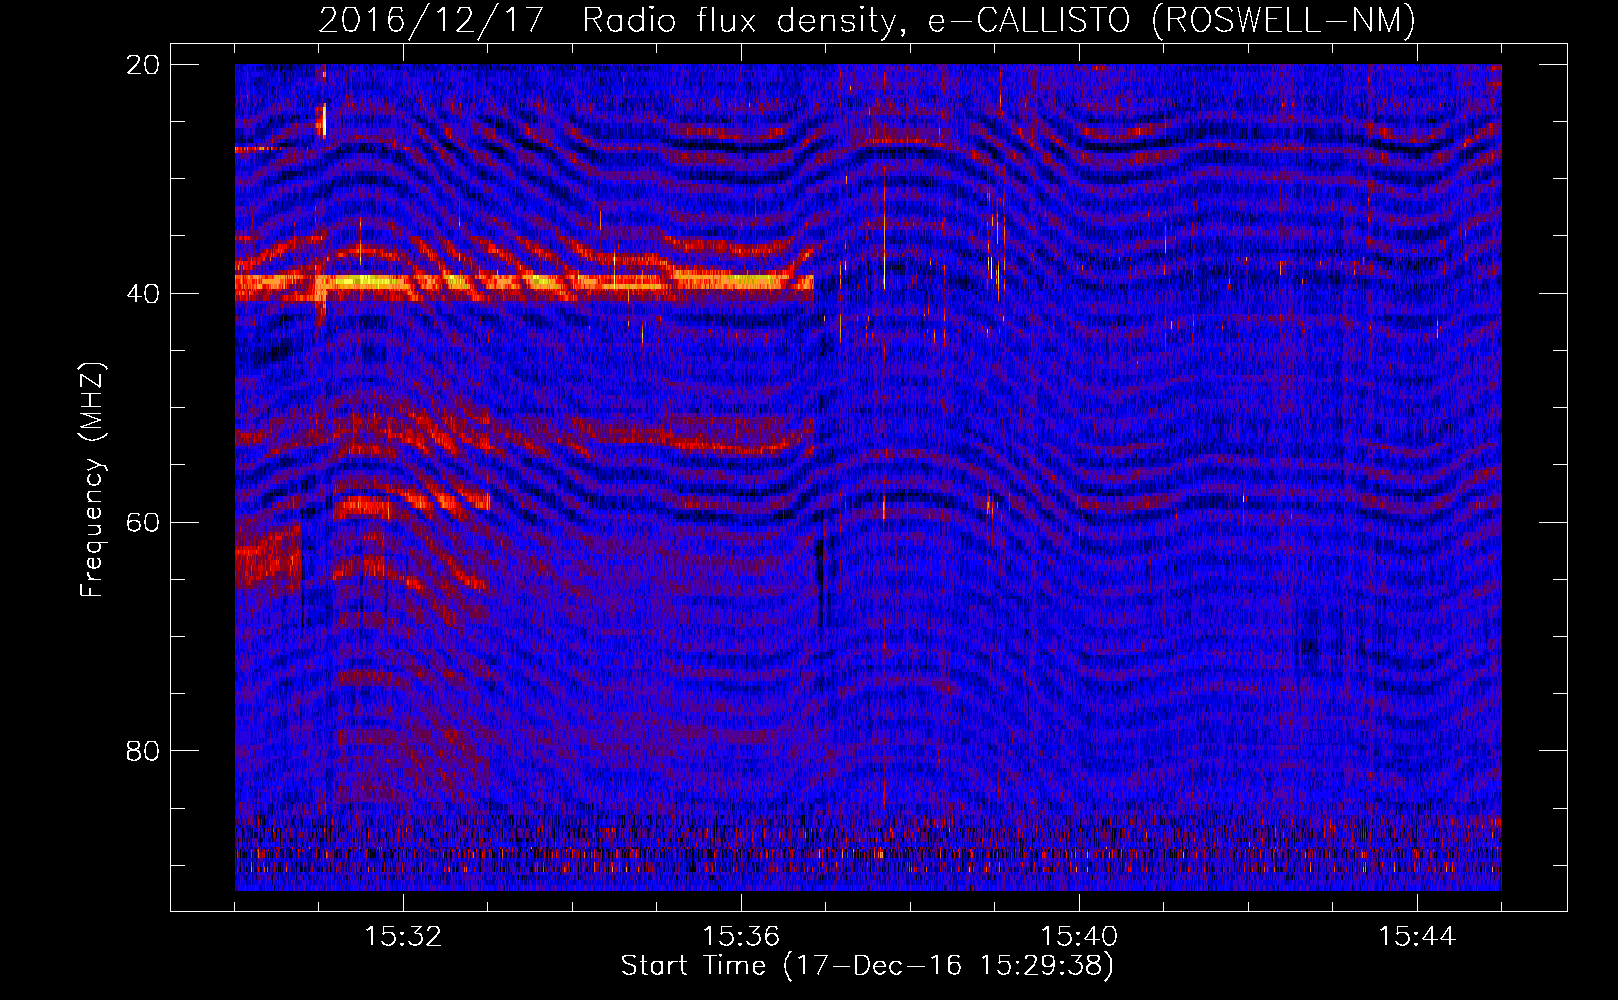Click the 15:44 time tick label
This screenshot has height=1000, width=1618.
1417,937
